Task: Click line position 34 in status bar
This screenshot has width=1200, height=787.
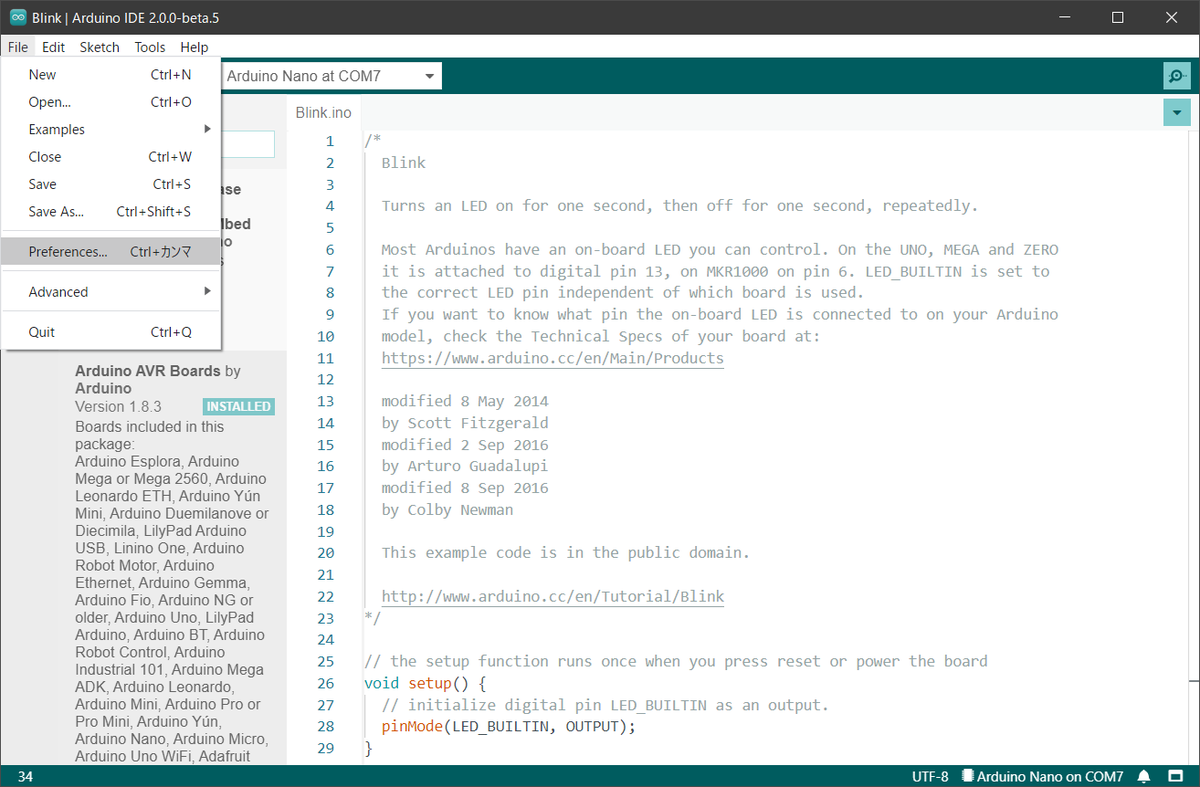Action: [25, 776]
